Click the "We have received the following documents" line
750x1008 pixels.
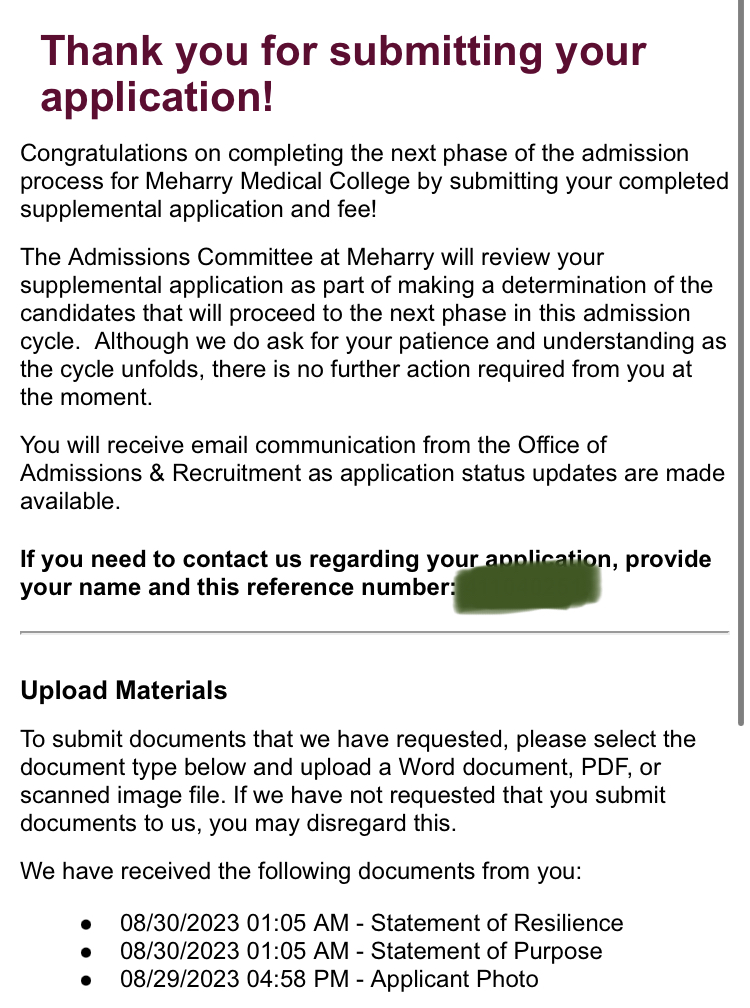point(300,871)
